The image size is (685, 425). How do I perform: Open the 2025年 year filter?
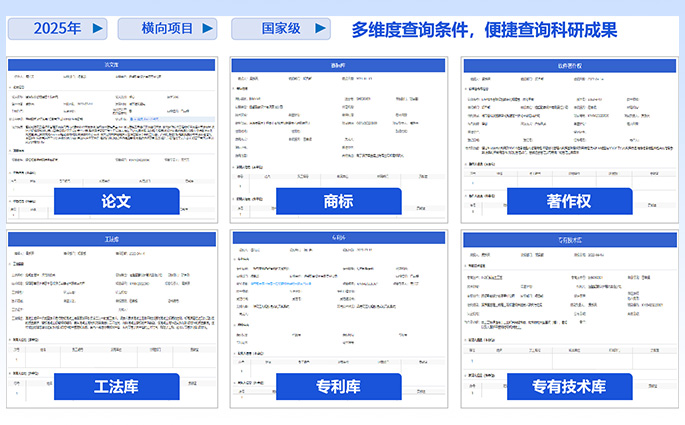click(56, 29)
